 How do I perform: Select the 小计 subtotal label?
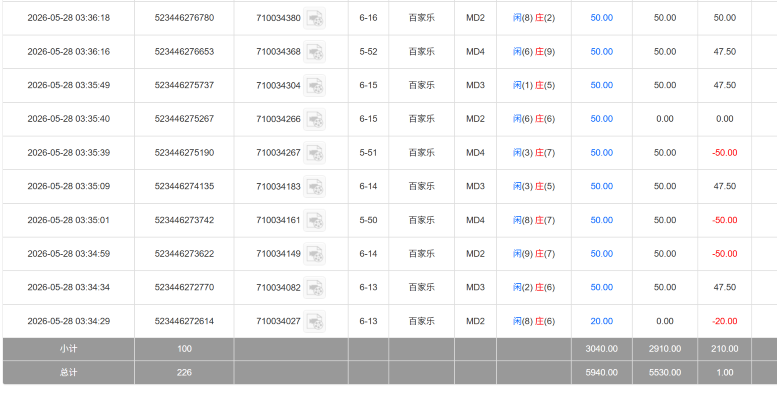click(68, 349)
